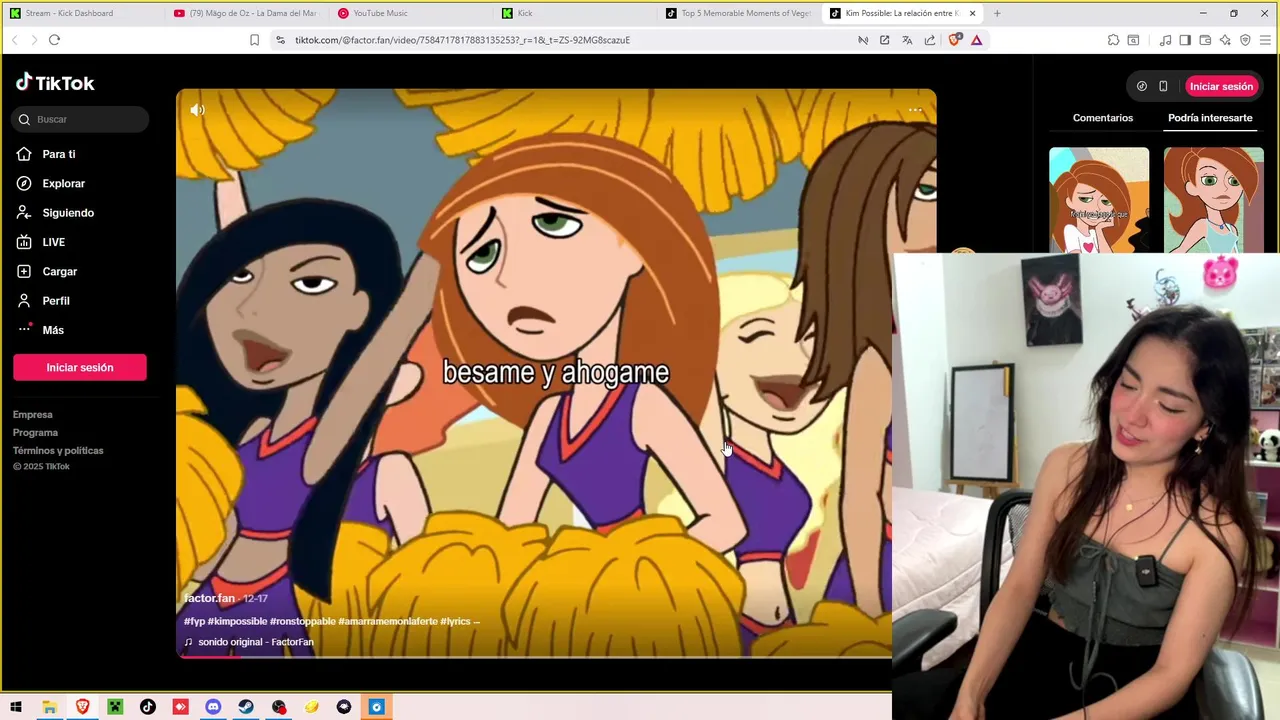
Task: Open the #amarramemonlaferte hashtag
Action: point(388,621)
